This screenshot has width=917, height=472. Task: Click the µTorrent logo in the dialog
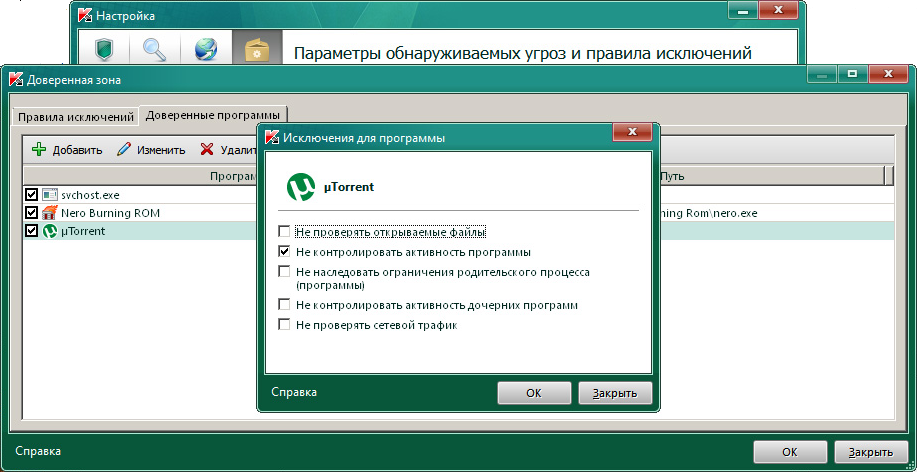coord(301,187)
